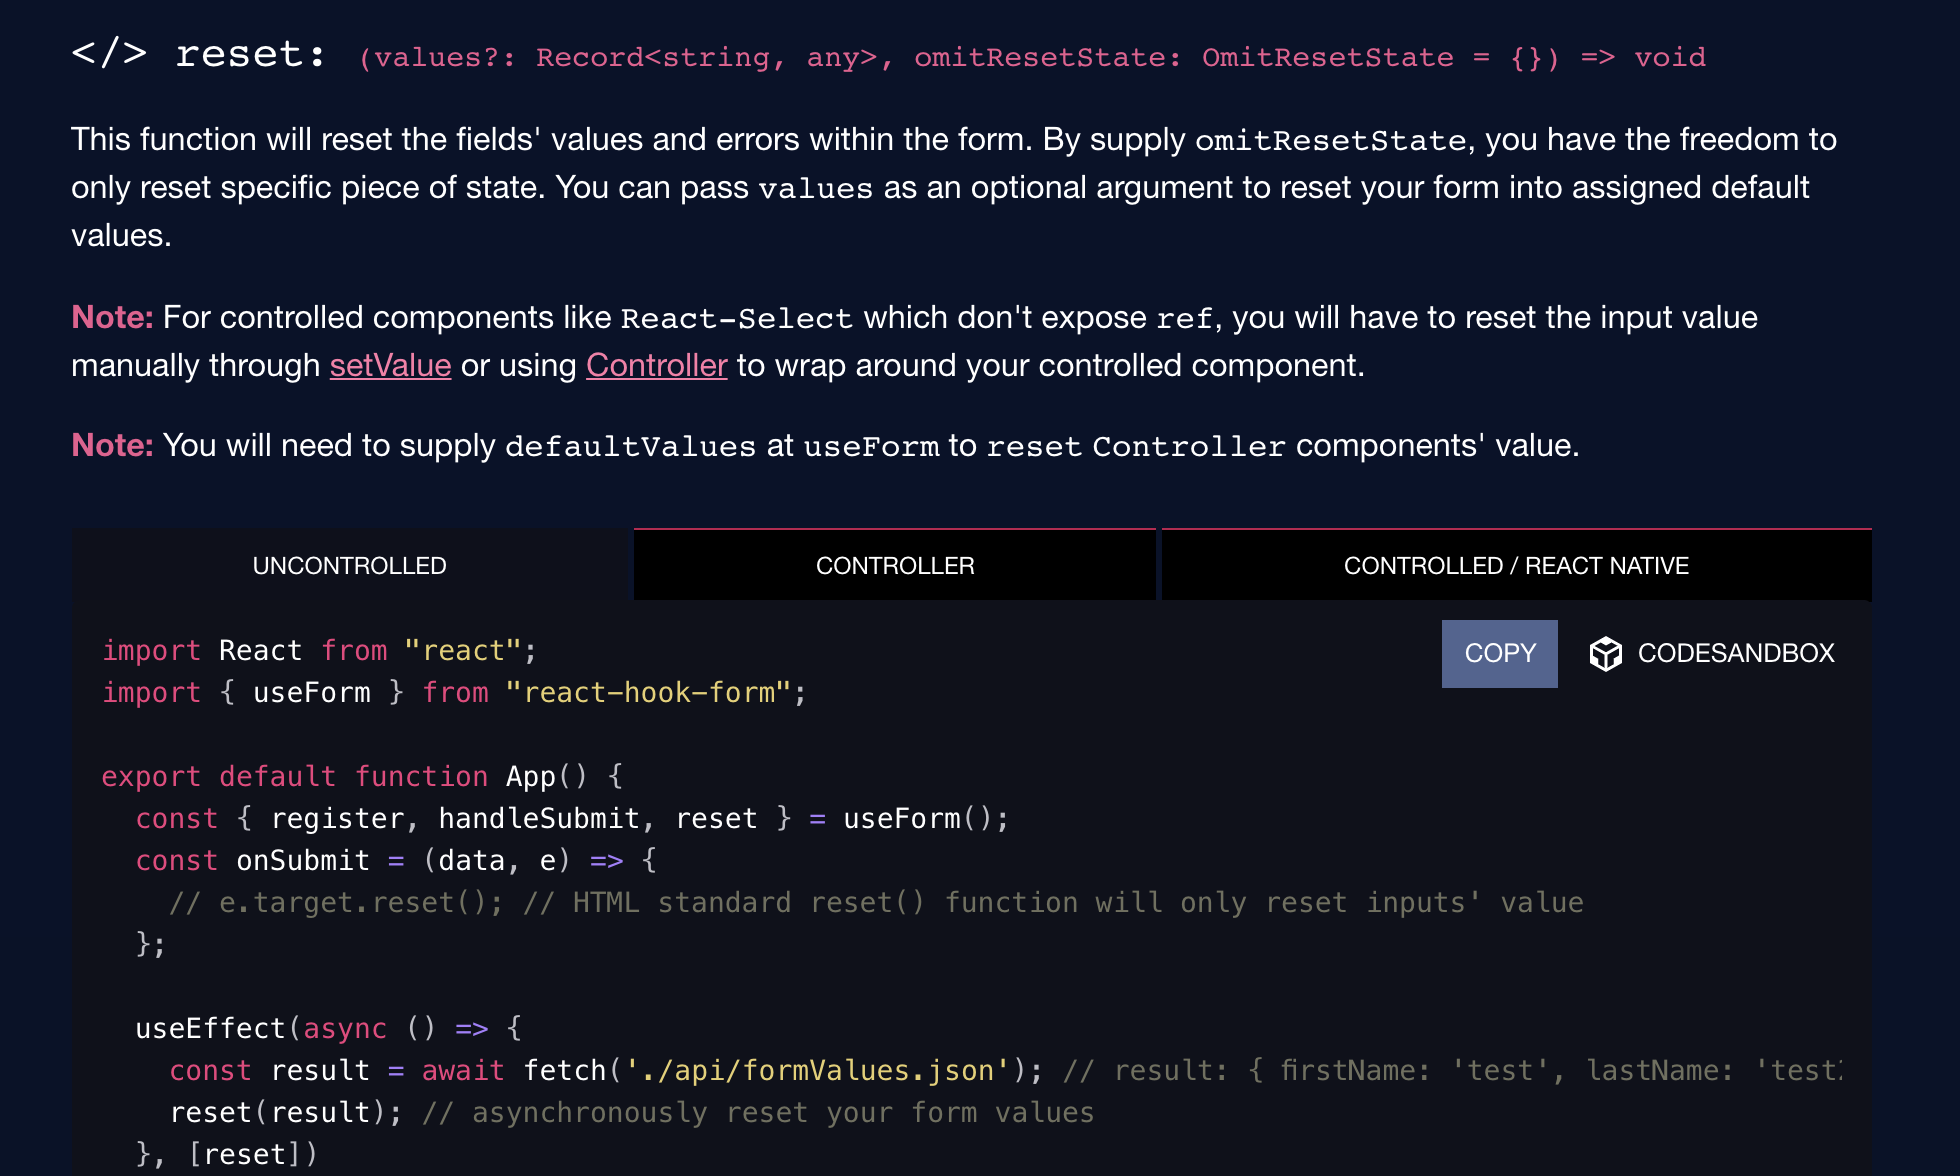Click the second Note about defaultValues
This screenshot has width=1960, height=1176.
point(111,445)
